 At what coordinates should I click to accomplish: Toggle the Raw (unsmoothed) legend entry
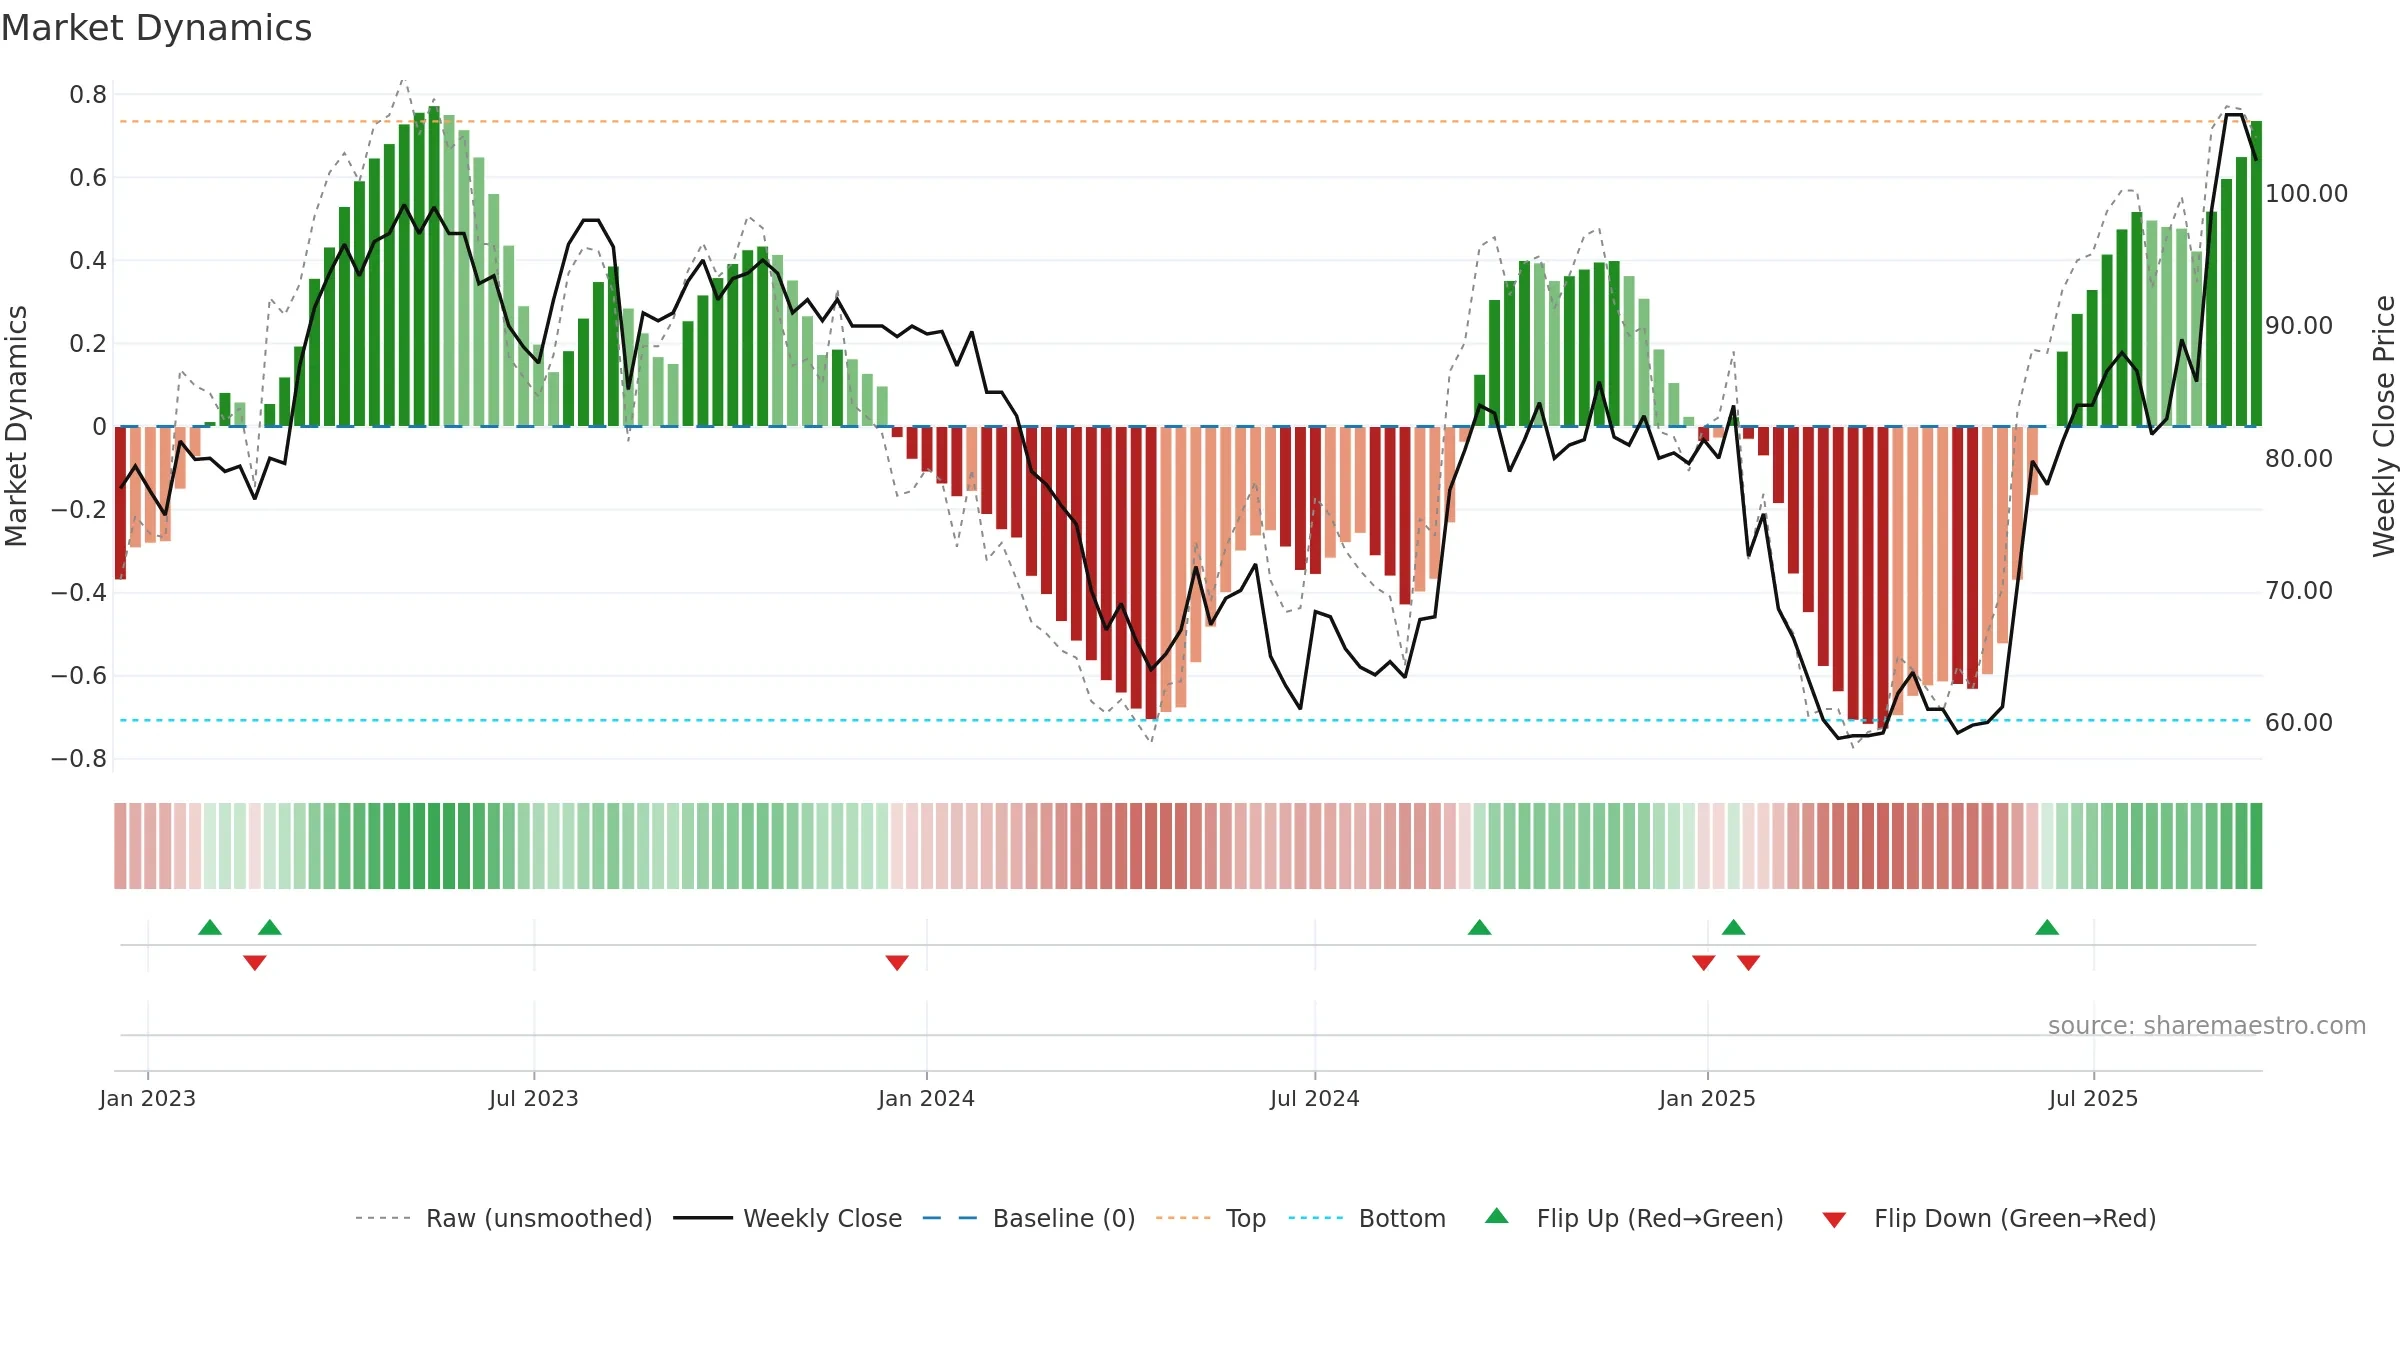(x=503, y=1218)
